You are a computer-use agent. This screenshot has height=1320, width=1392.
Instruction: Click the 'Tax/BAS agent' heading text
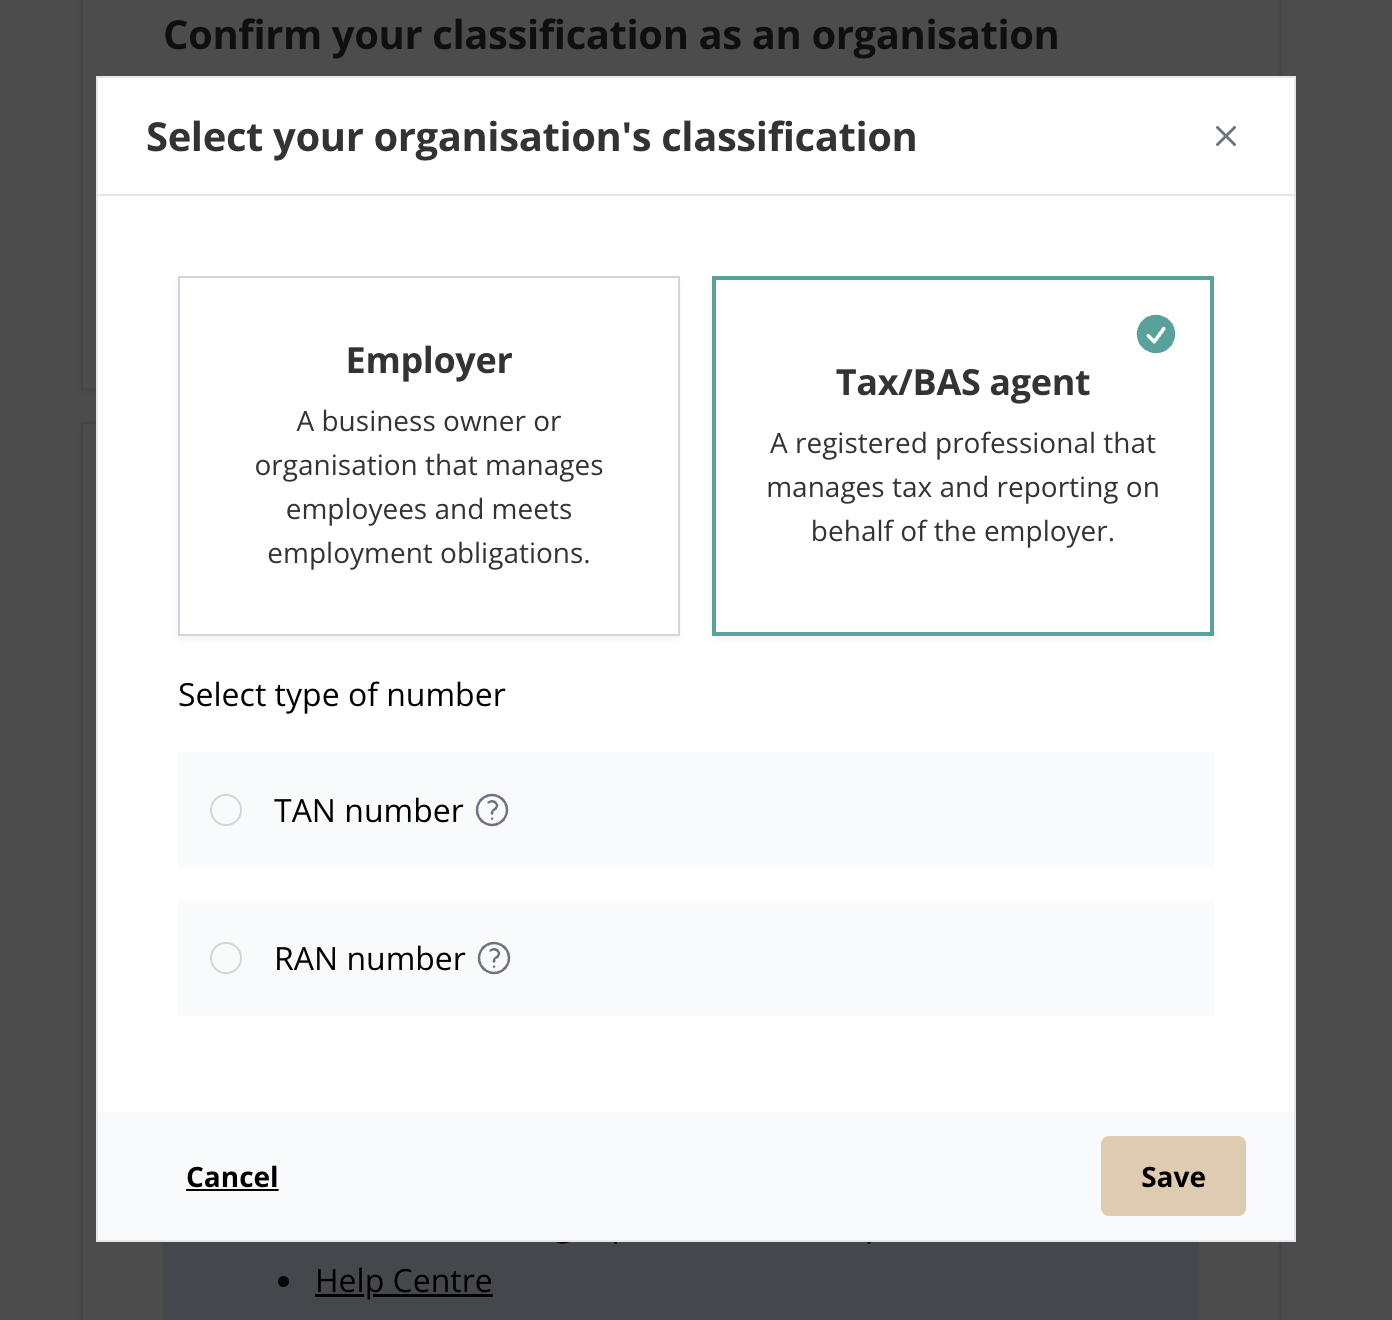(x=963, y=383)
